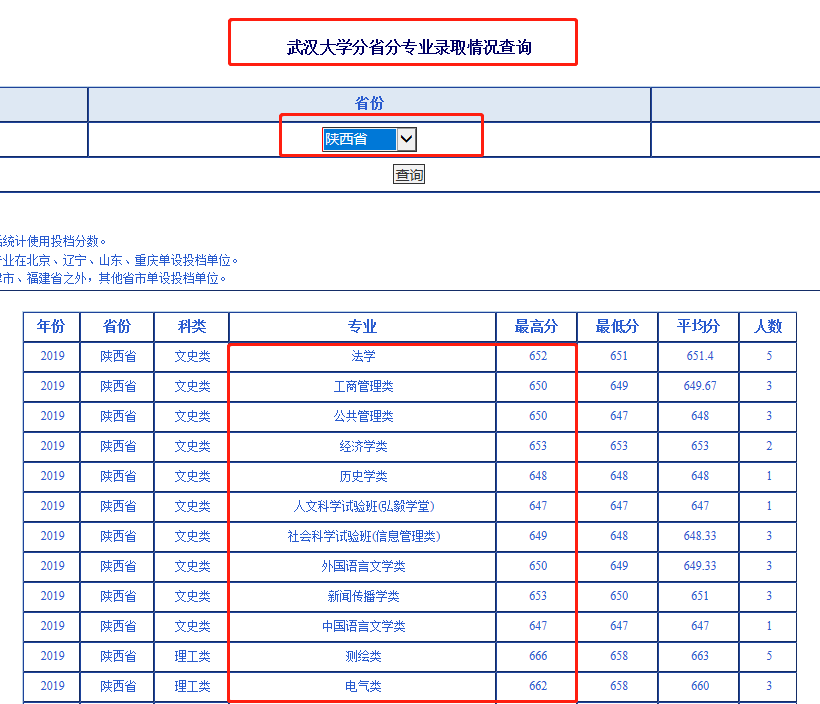
Task: Select the 历史学类 major cell
Action: click(x=363, y=476)
